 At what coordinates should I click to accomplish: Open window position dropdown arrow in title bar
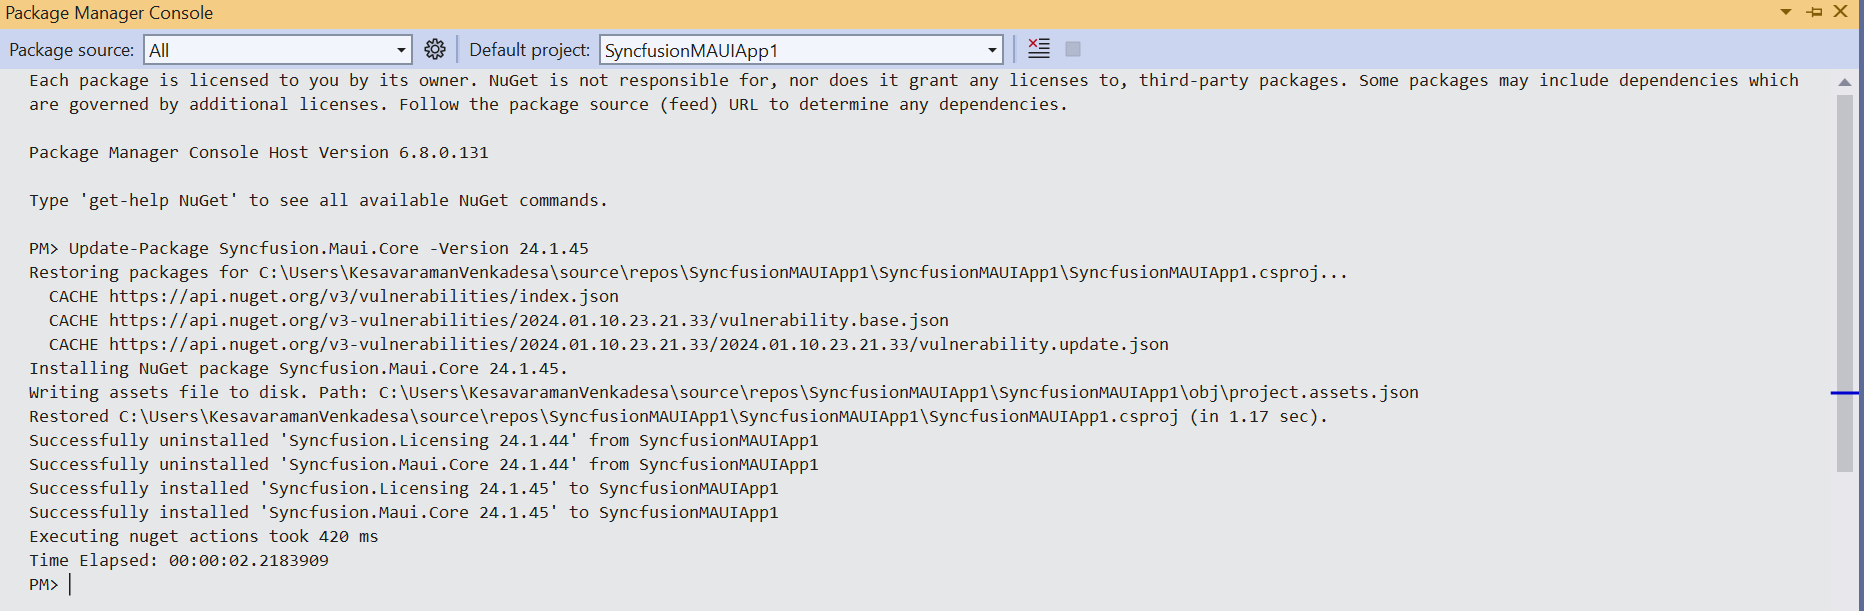click(x=1785, y=12)
